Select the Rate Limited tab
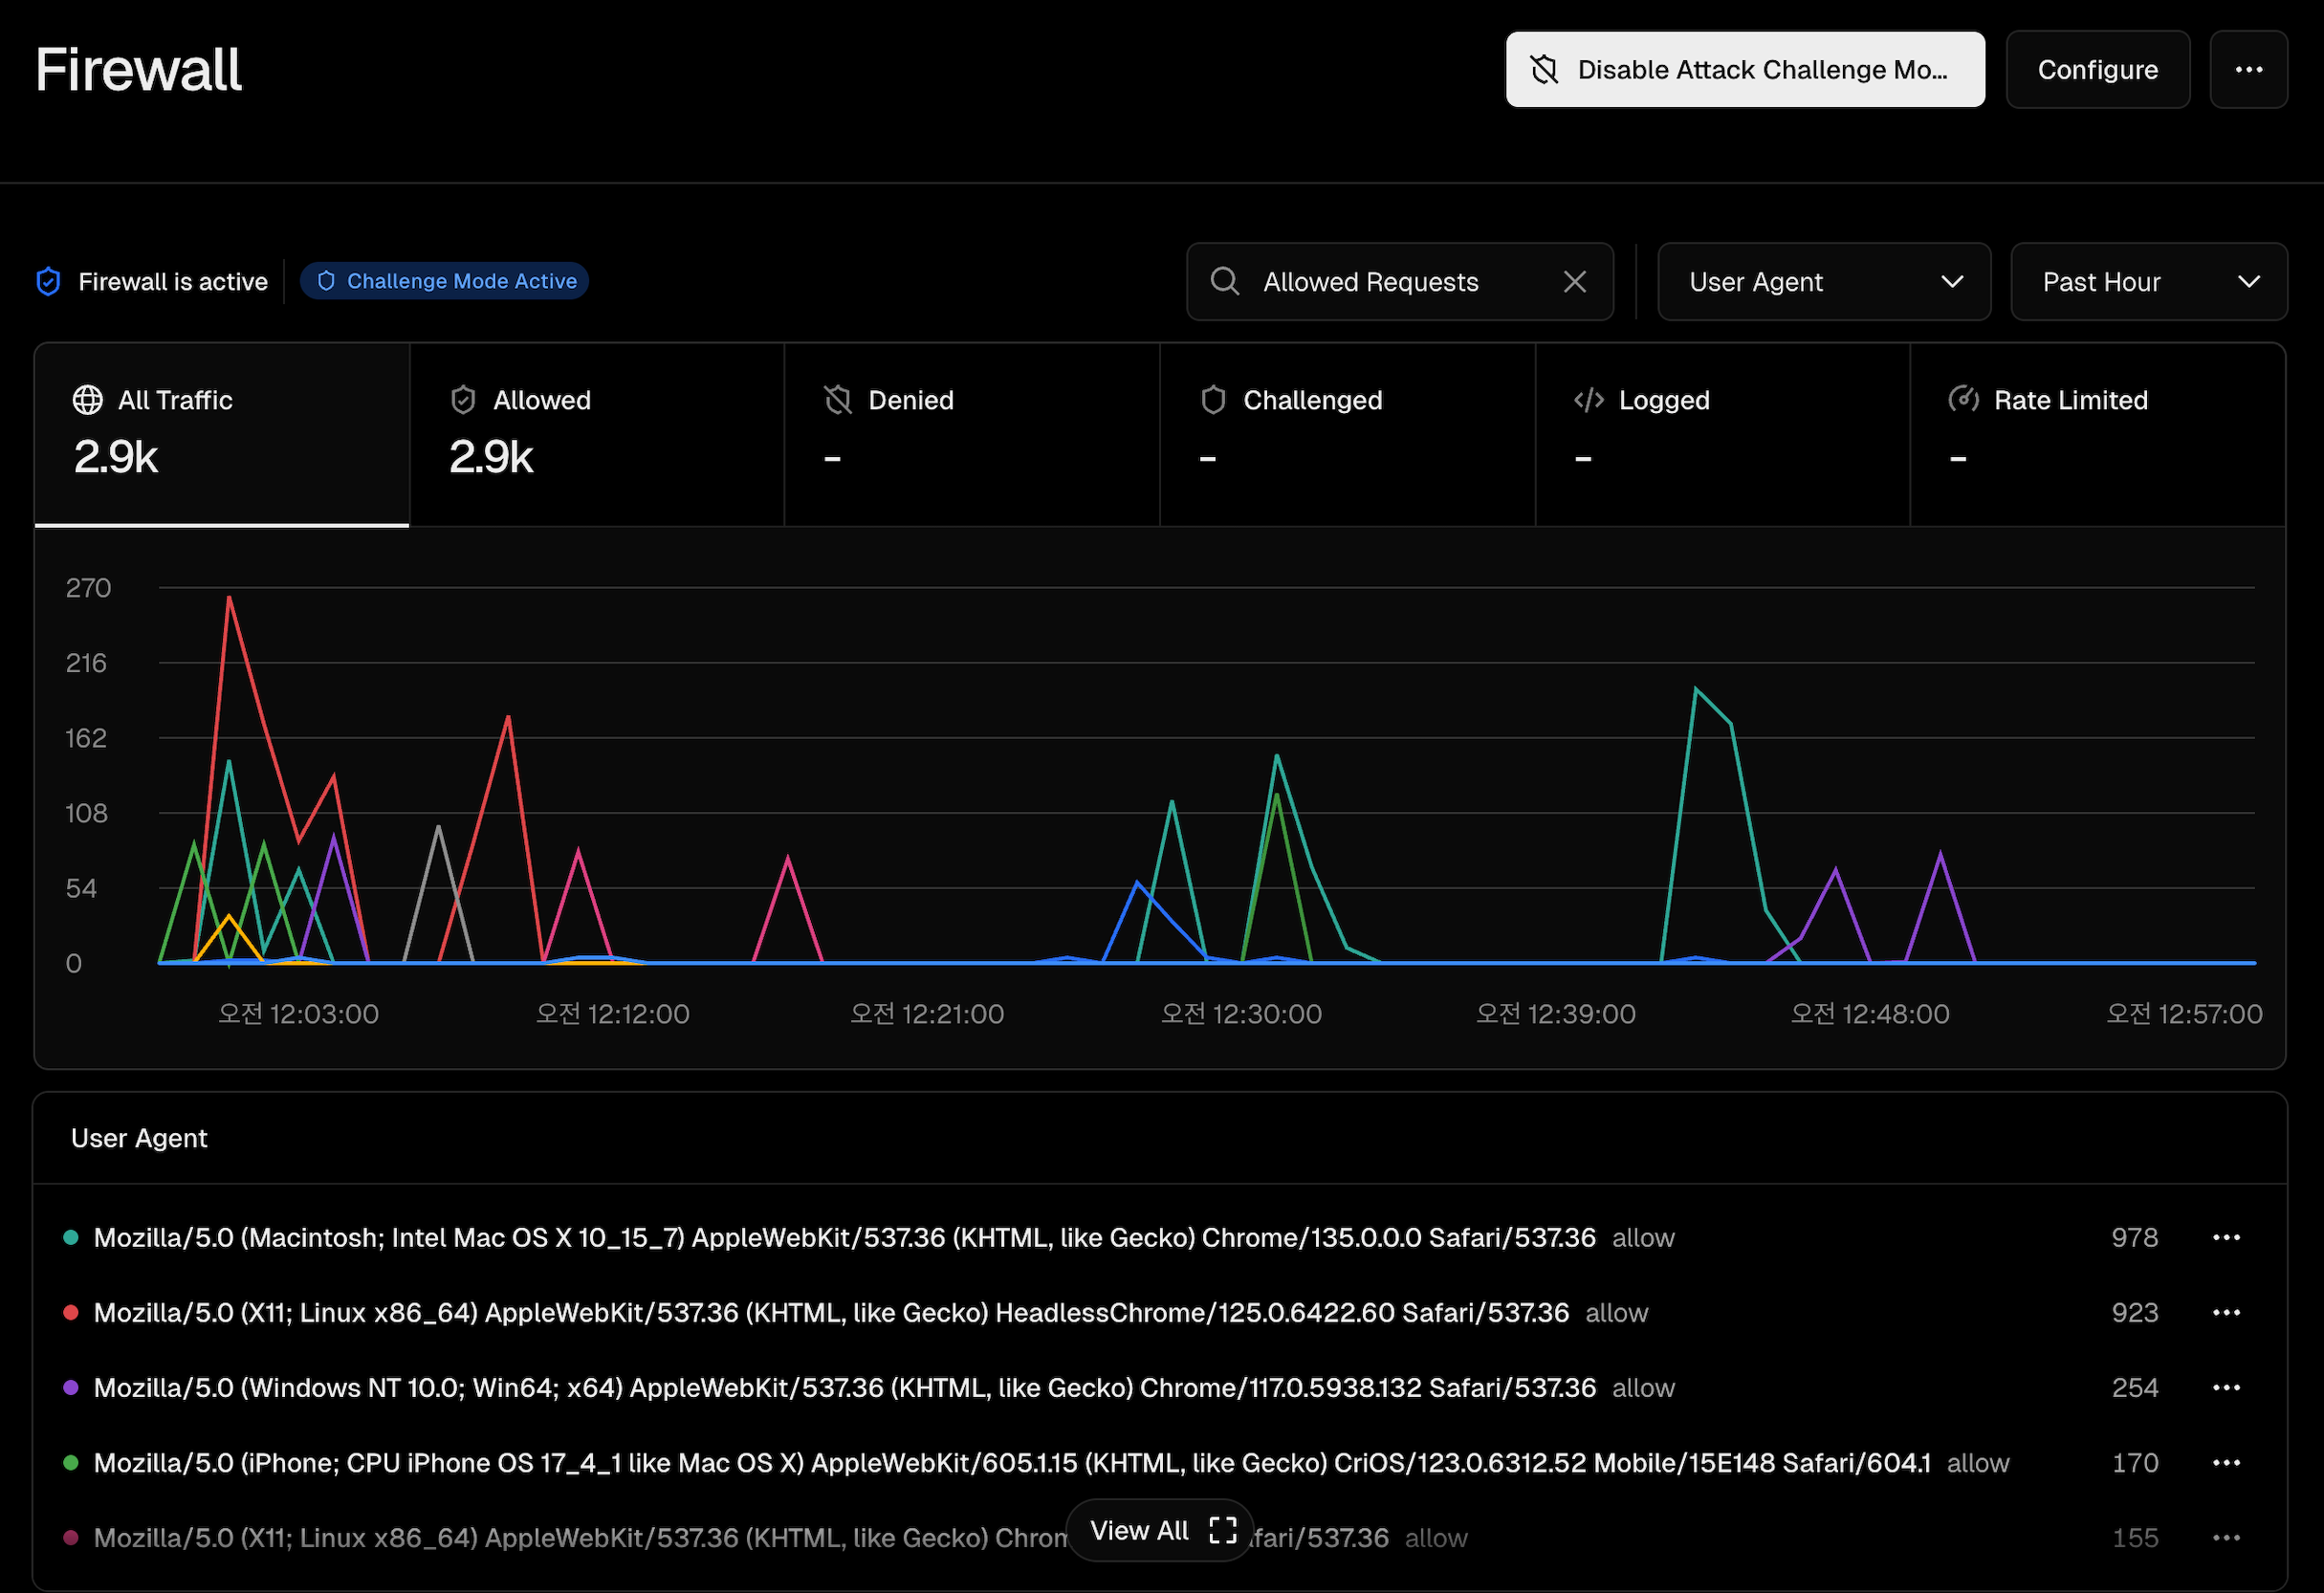This screenshot has height=1593, width=2324. click(x=2098, y=435)
